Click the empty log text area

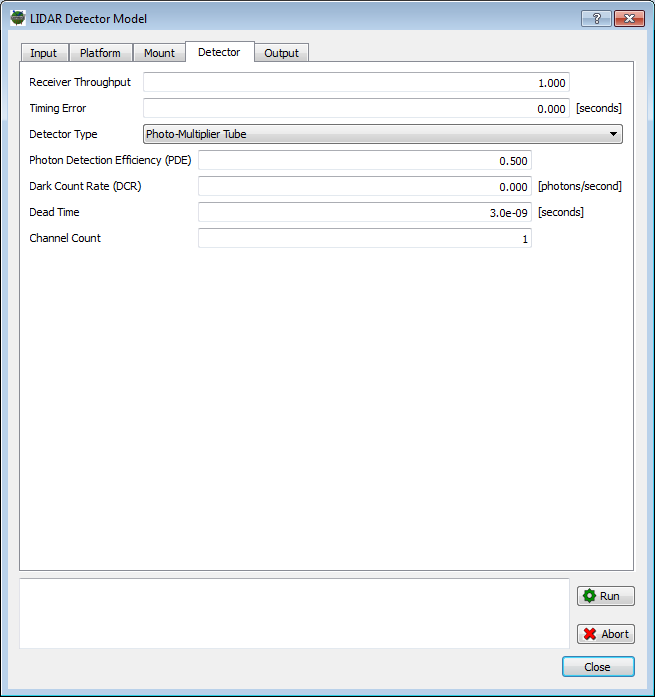294,612
